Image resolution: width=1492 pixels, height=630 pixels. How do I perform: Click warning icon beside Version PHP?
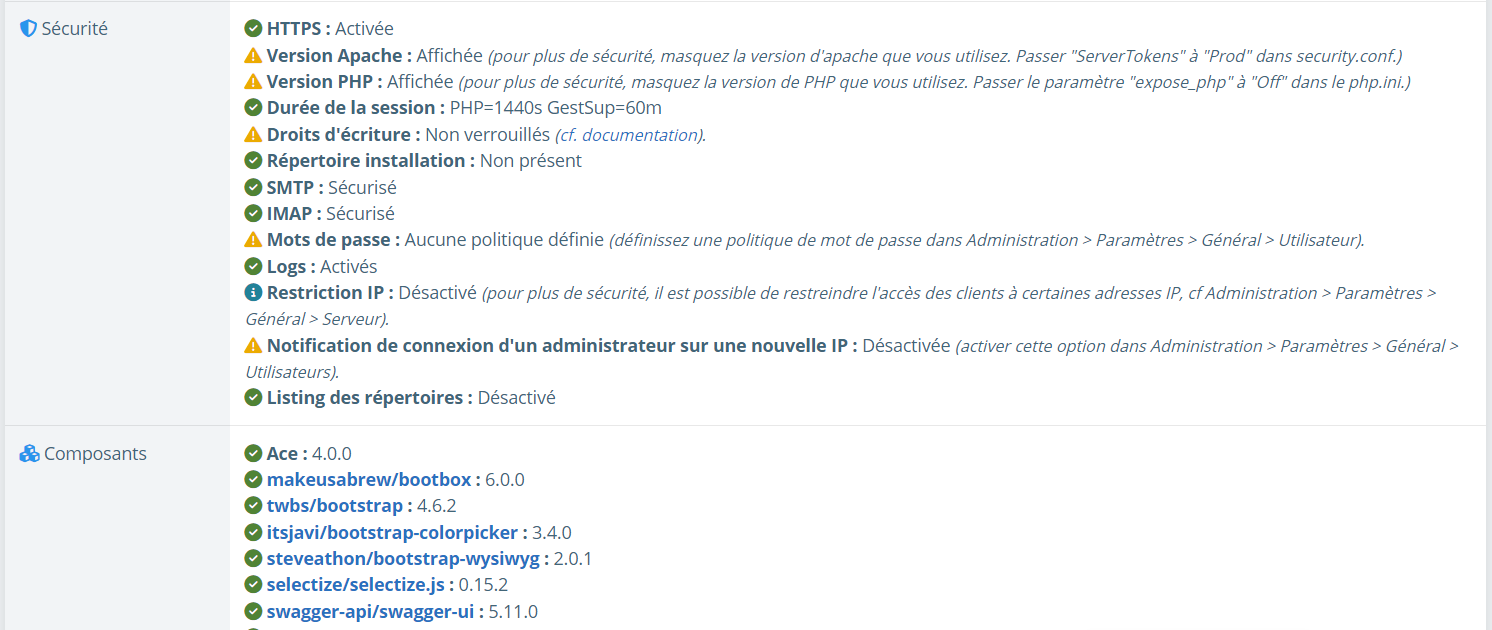(x=254, y=82)
